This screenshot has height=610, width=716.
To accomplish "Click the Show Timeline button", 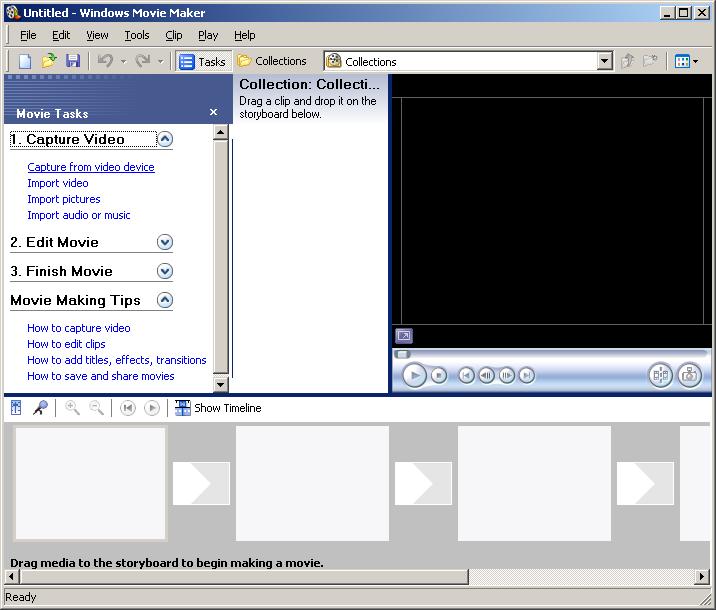I will click(218, 408).
